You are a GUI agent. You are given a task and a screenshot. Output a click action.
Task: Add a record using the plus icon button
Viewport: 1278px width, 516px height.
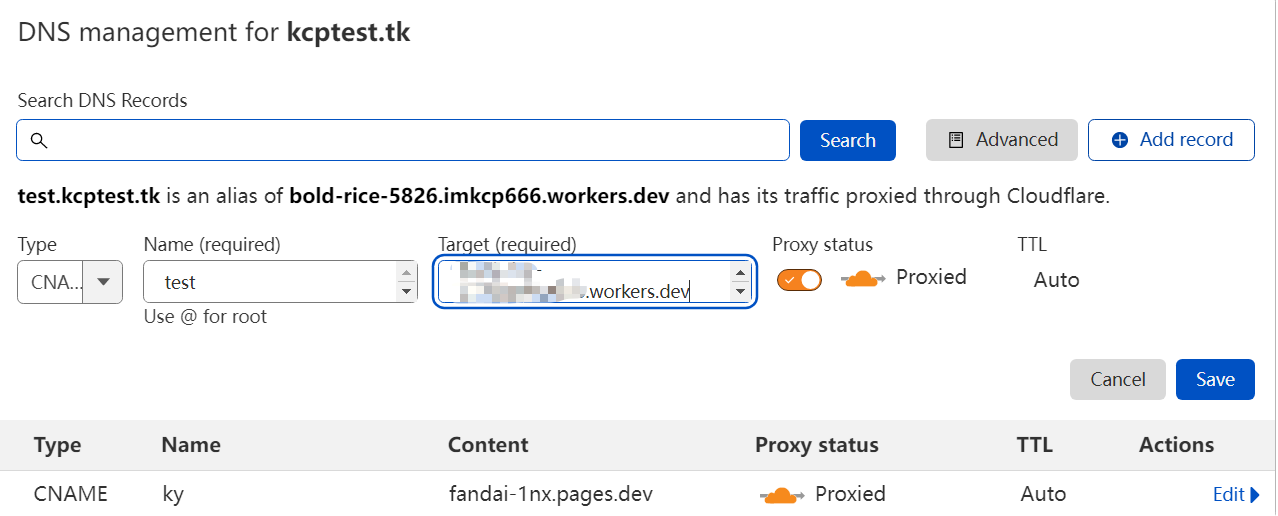point(1171,140)
